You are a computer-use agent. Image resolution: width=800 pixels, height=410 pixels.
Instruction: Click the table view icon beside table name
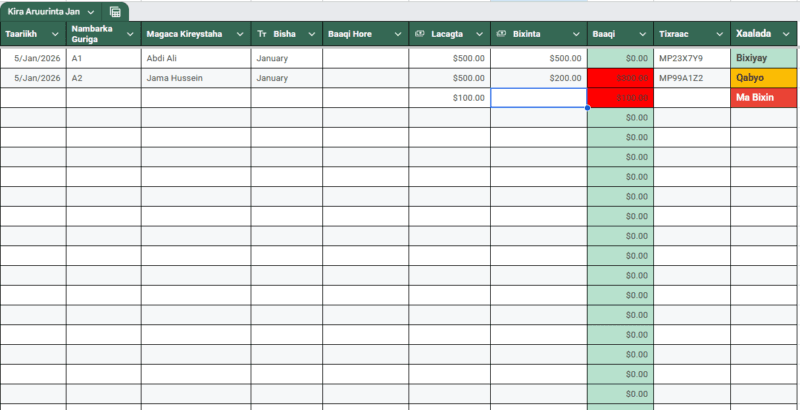tap(116, 12)
